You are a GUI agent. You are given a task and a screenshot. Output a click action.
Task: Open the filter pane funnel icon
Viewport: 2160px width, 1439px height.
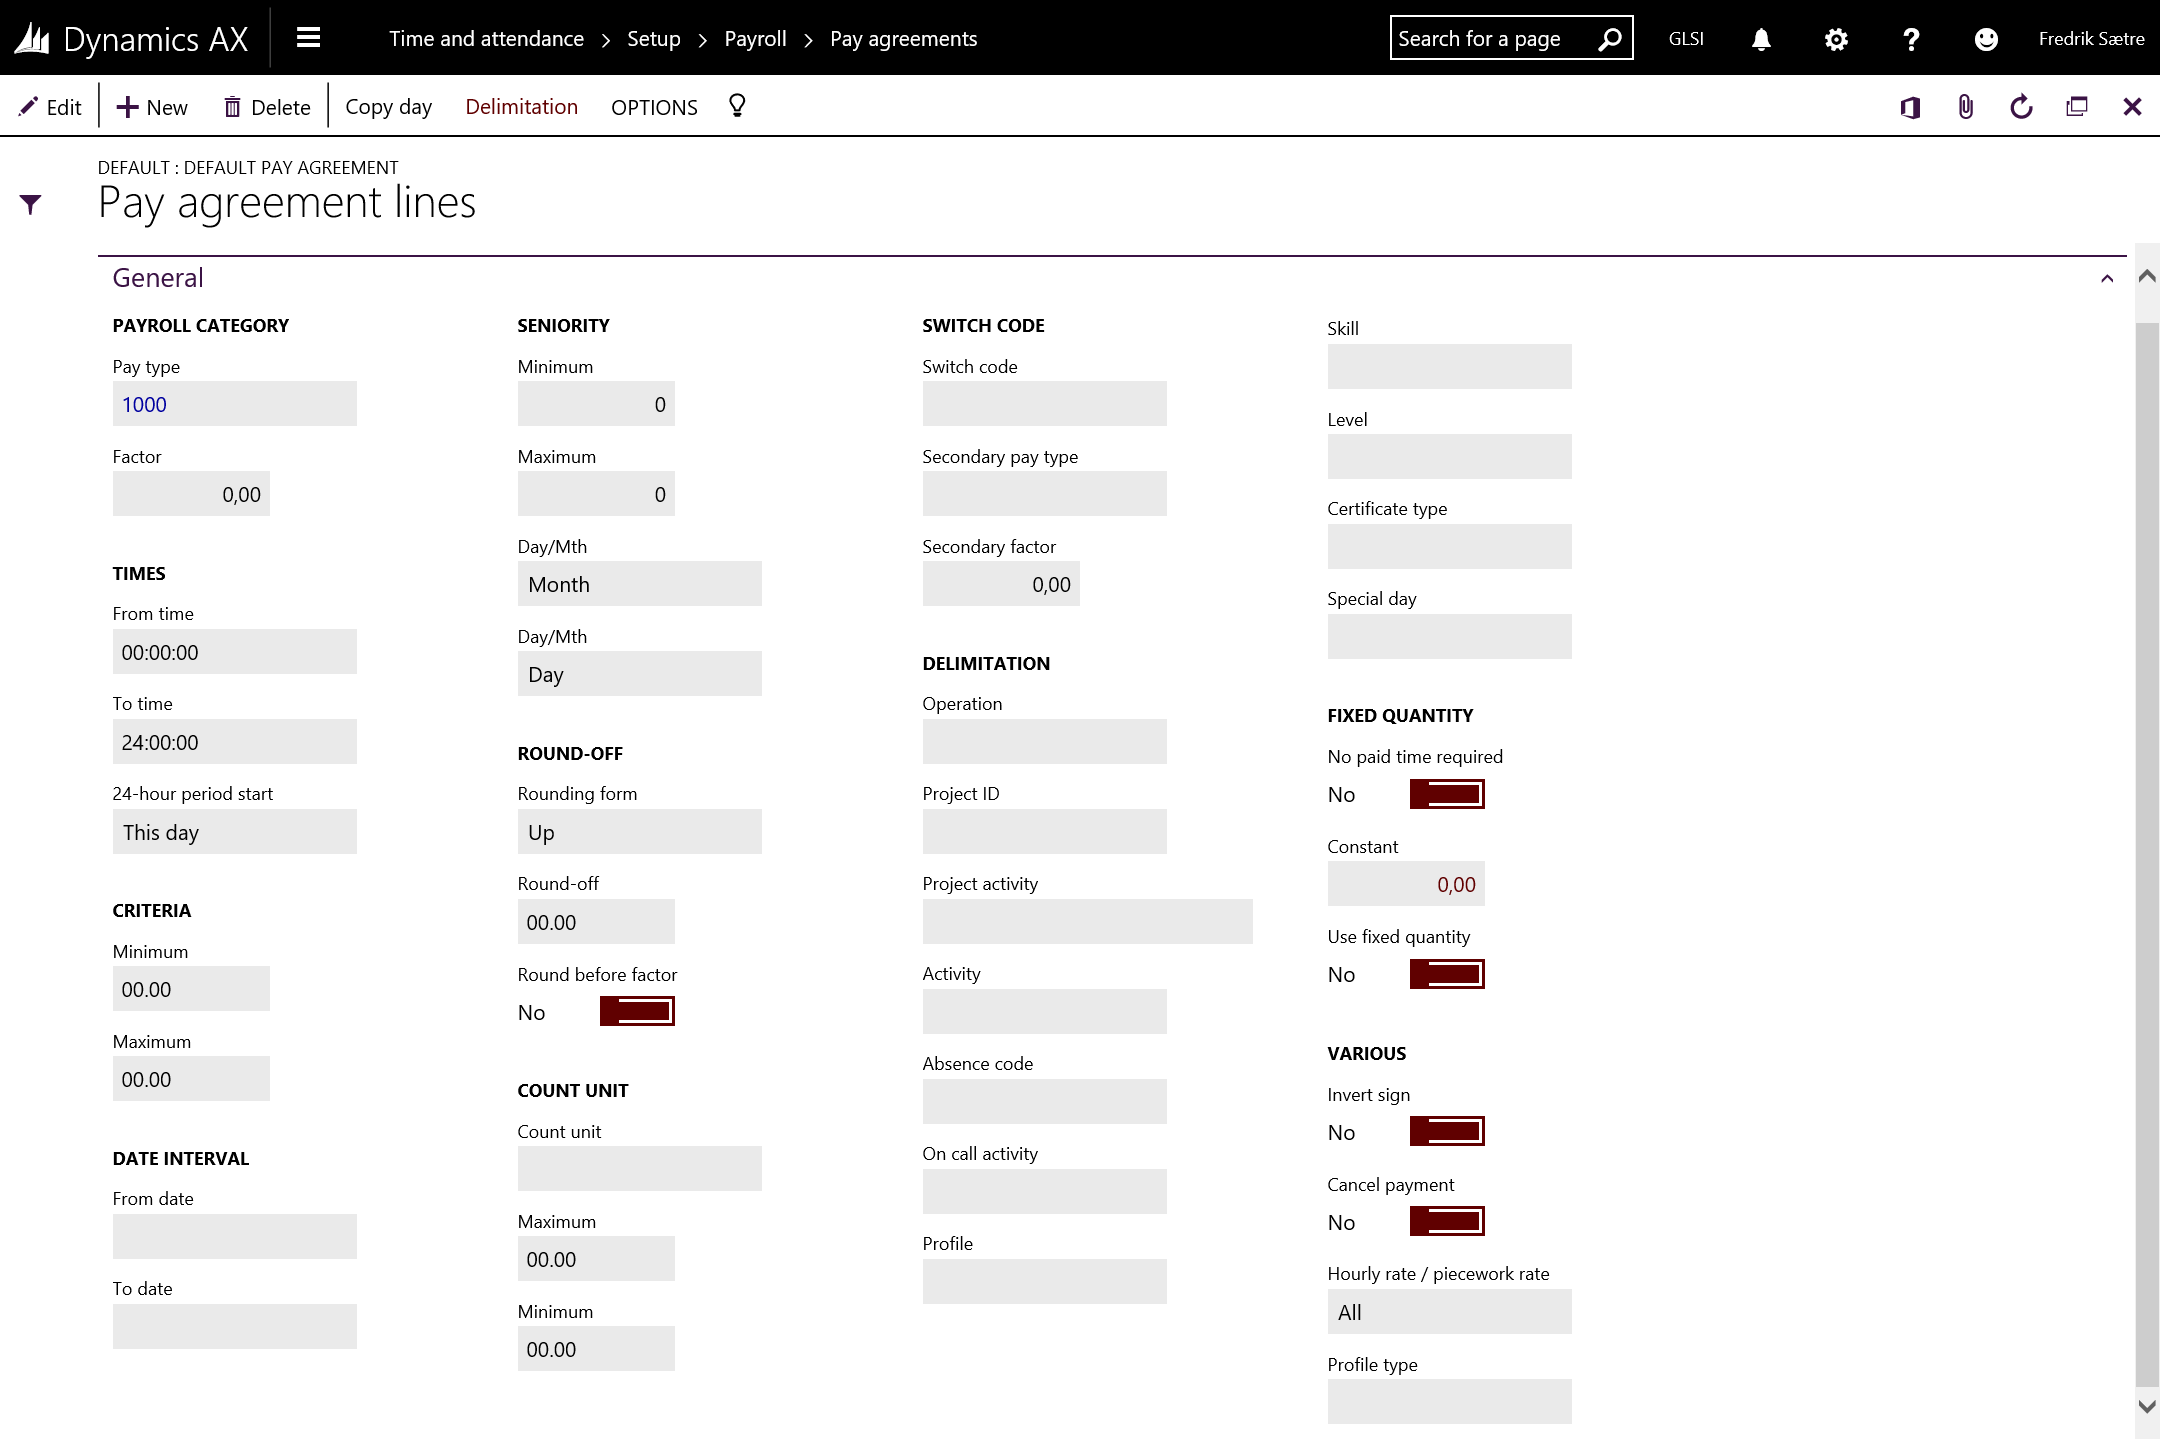pos(31,205)
